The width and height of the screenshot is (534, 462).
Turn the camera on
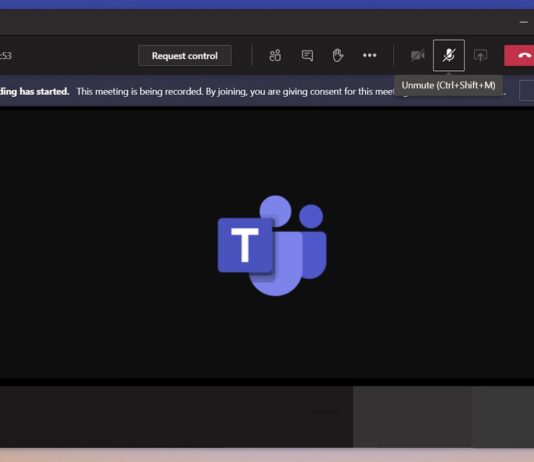(418, 55)
